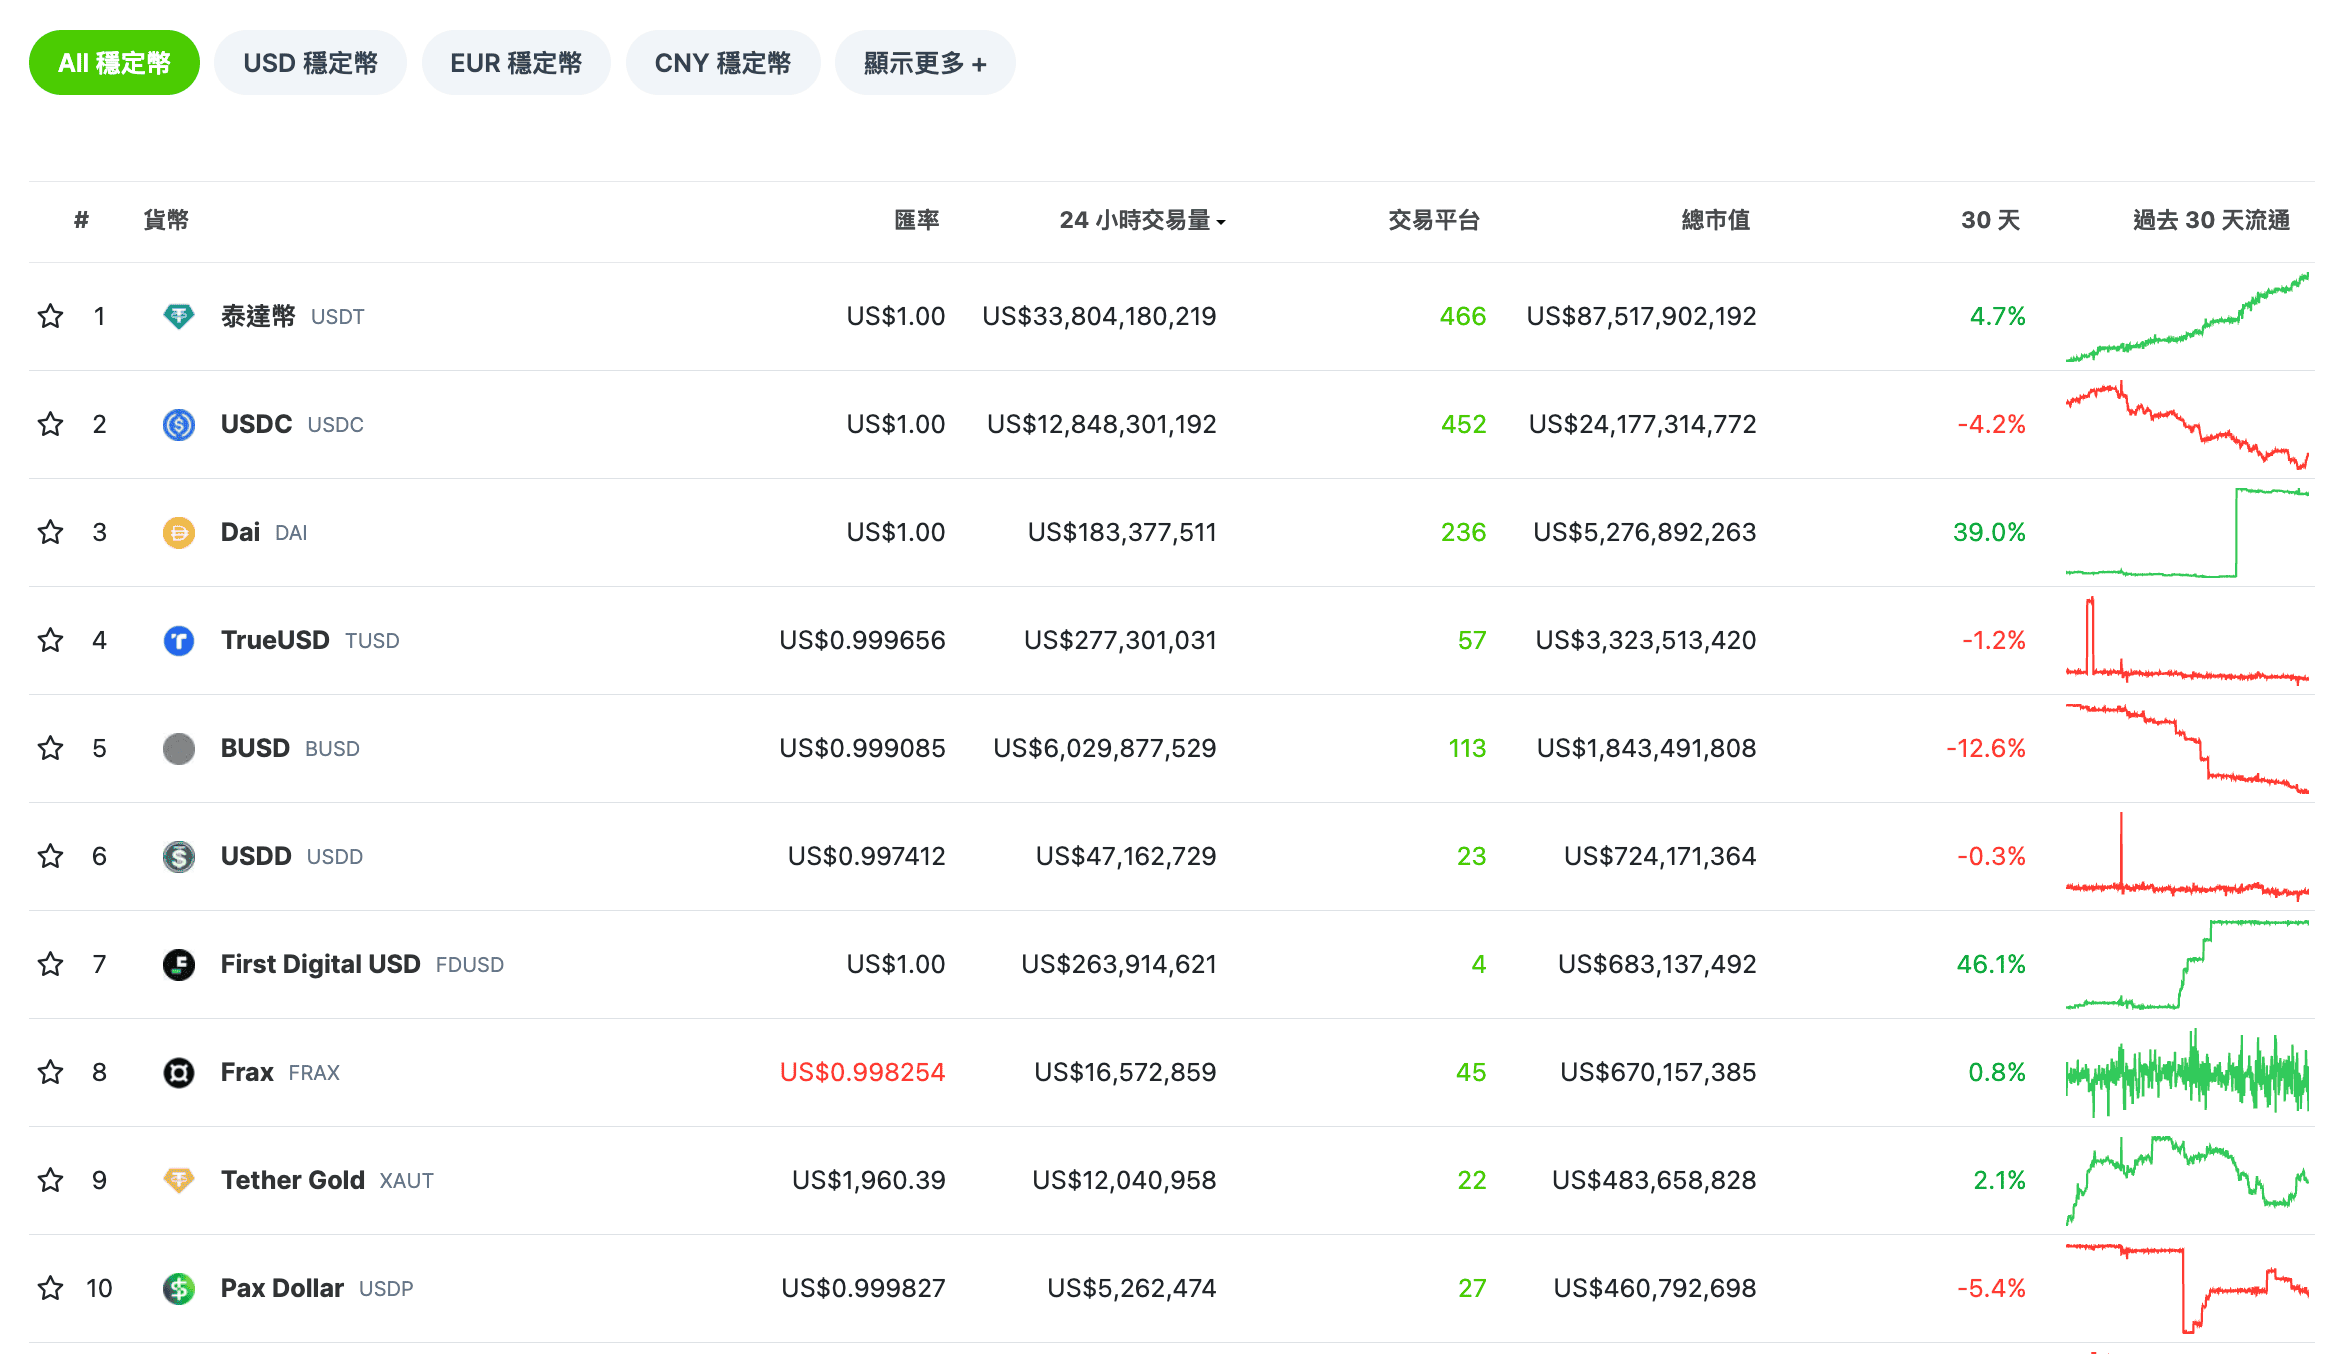Click the First Digital USD coin icon
The height and width of the screenshot is (1354, 2344).
click(179, 965)
